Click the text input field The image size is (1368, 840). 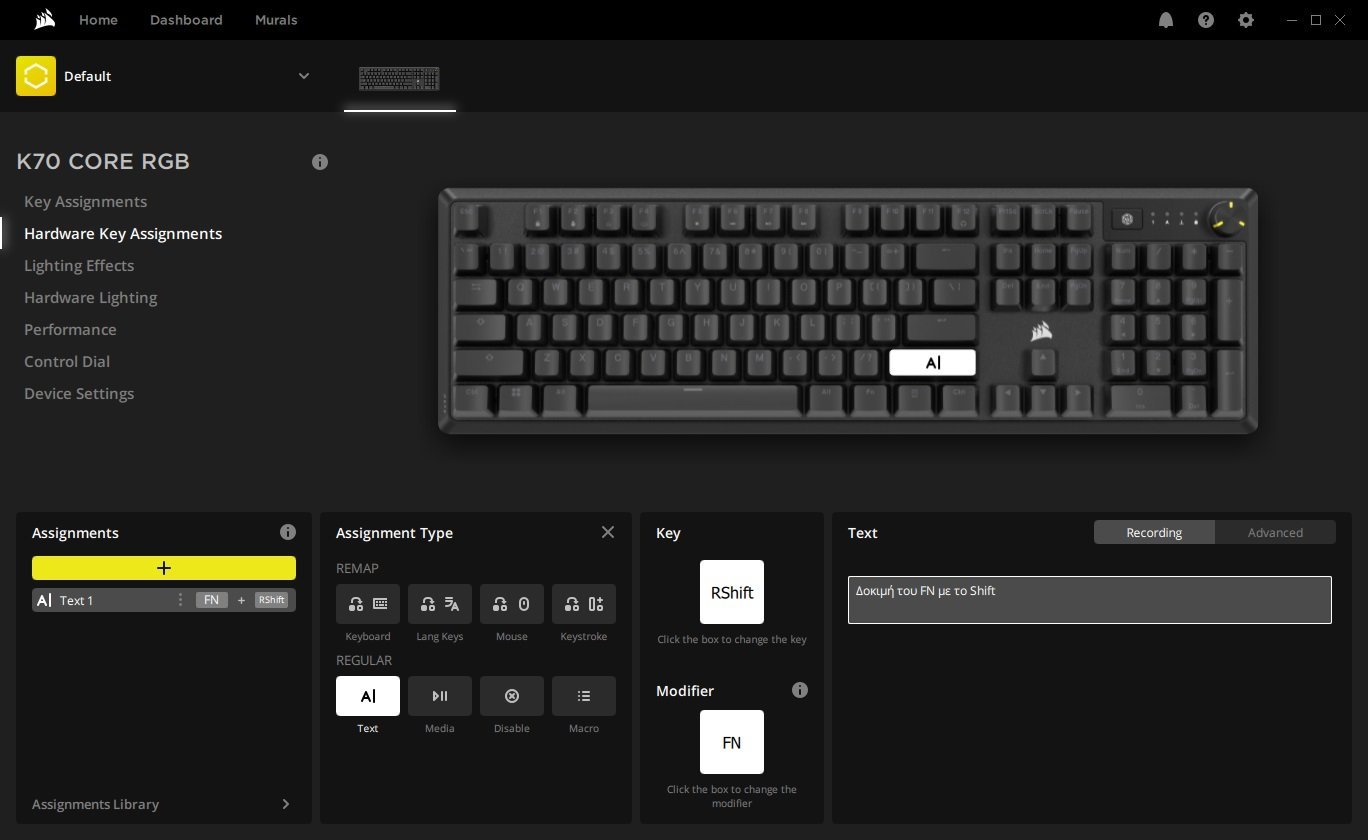pos(1090,600)
